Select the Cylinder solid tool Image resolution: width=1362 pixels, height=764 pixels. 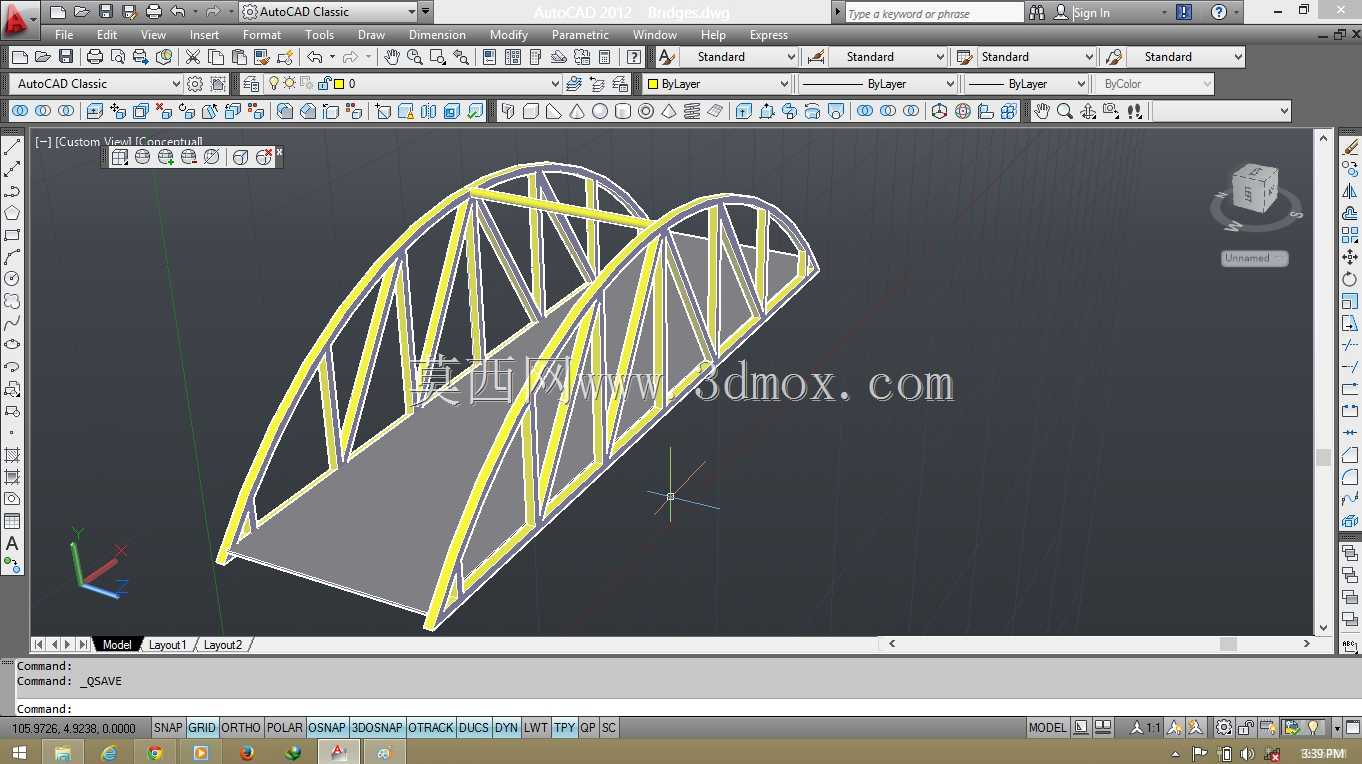pyautogui.click(x=622, y=111)
